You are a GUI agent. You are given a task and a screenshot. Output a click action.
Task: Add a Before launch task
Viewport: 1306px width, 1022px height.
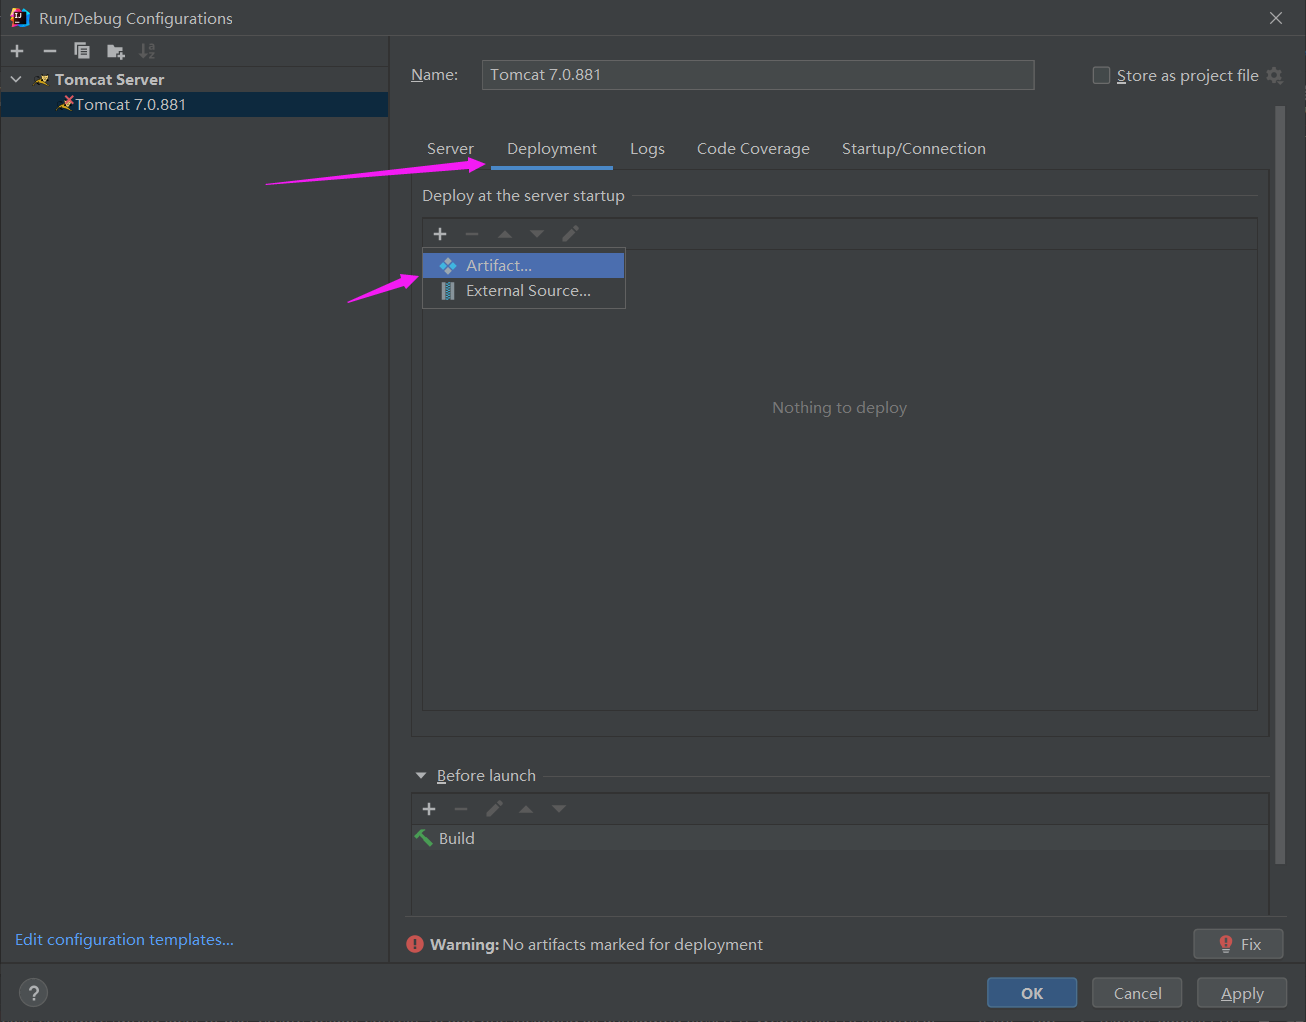[x=429, y=809]
